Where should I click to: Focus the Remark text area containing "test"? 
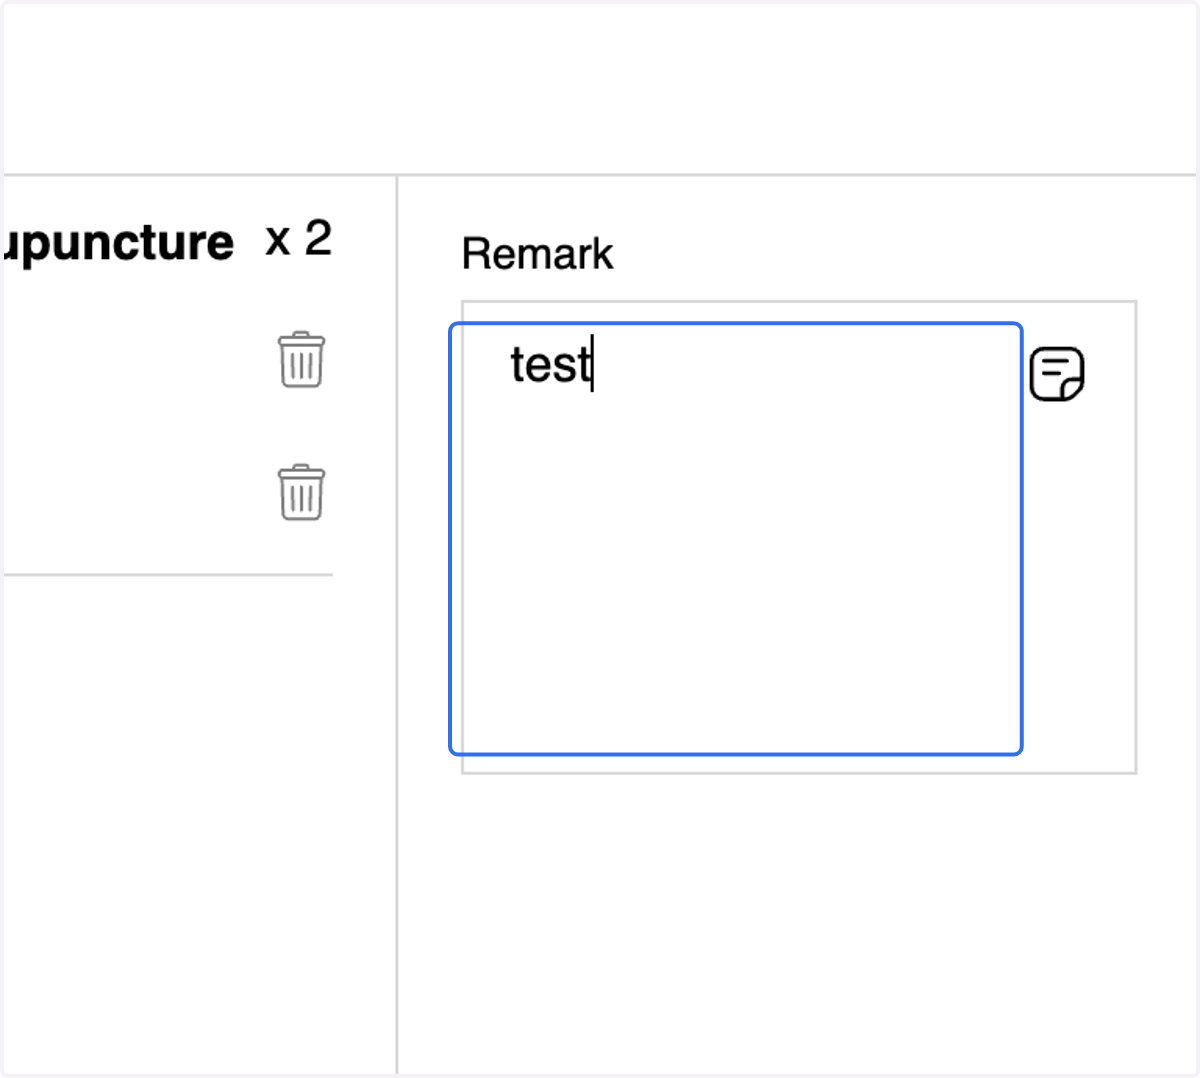click(736, 538)
